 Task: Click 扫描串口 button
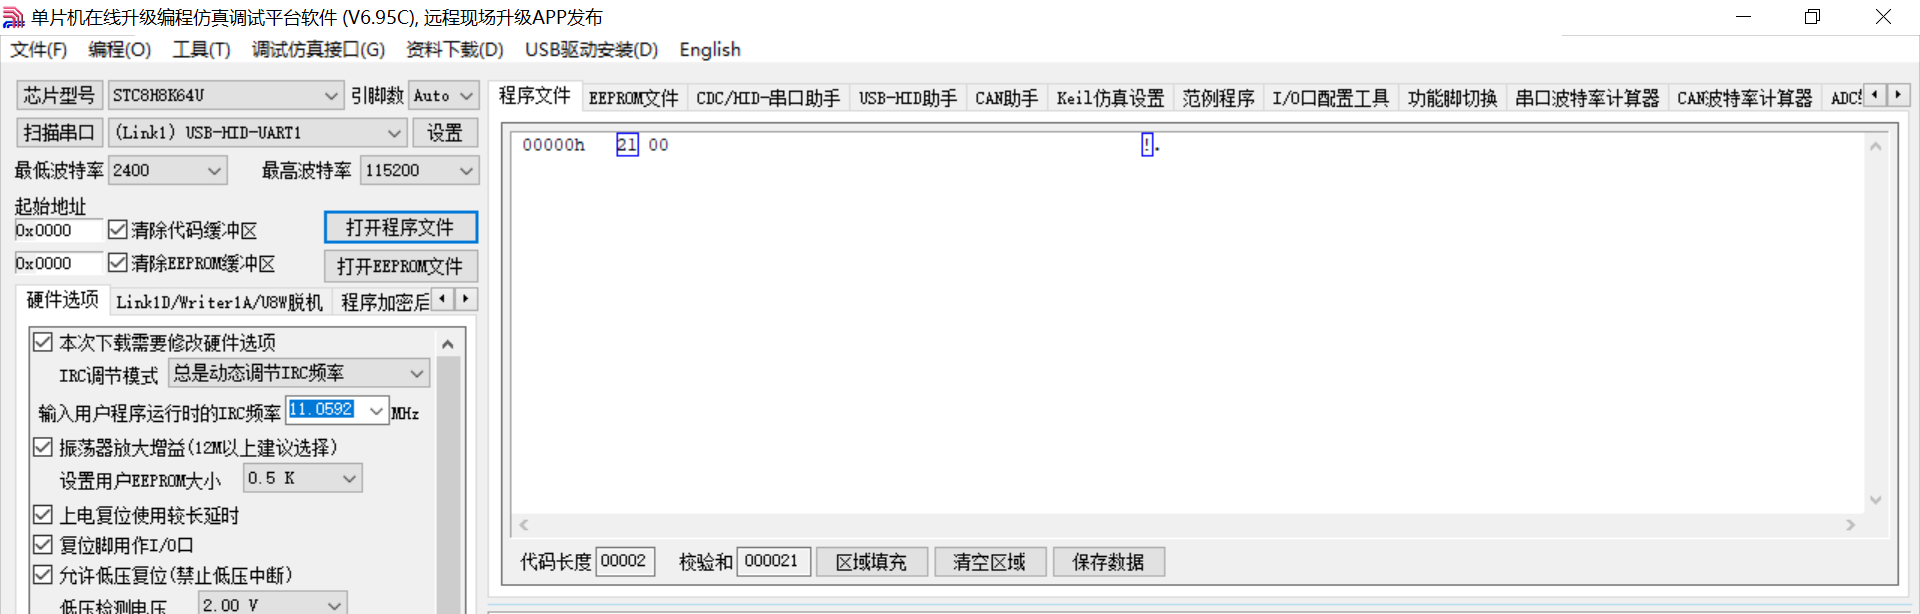59,133
